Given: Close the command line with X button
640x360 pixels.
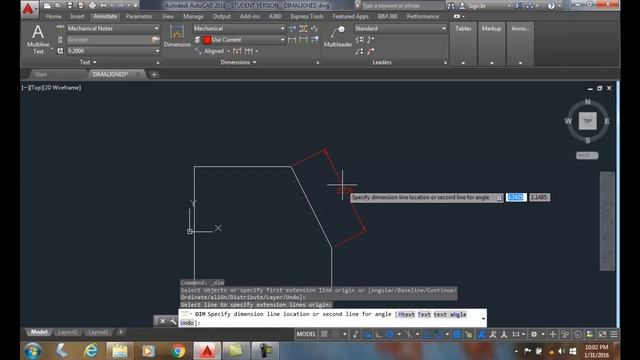Looking at the screenshot, I should [x=162, y=321].
